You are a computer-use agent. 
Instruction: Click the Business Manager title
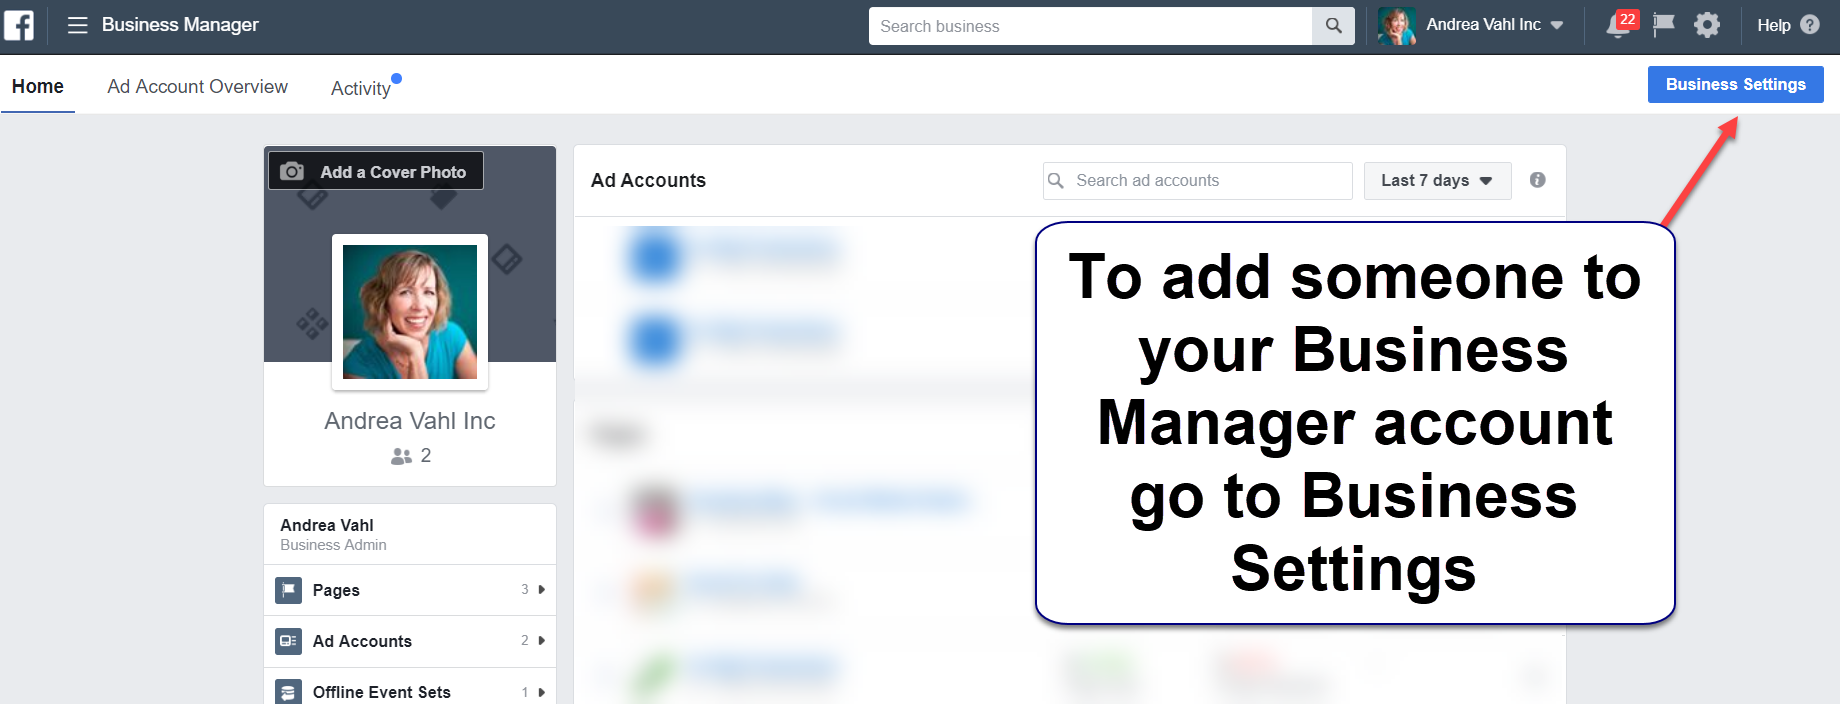click(x=180, y=25)
